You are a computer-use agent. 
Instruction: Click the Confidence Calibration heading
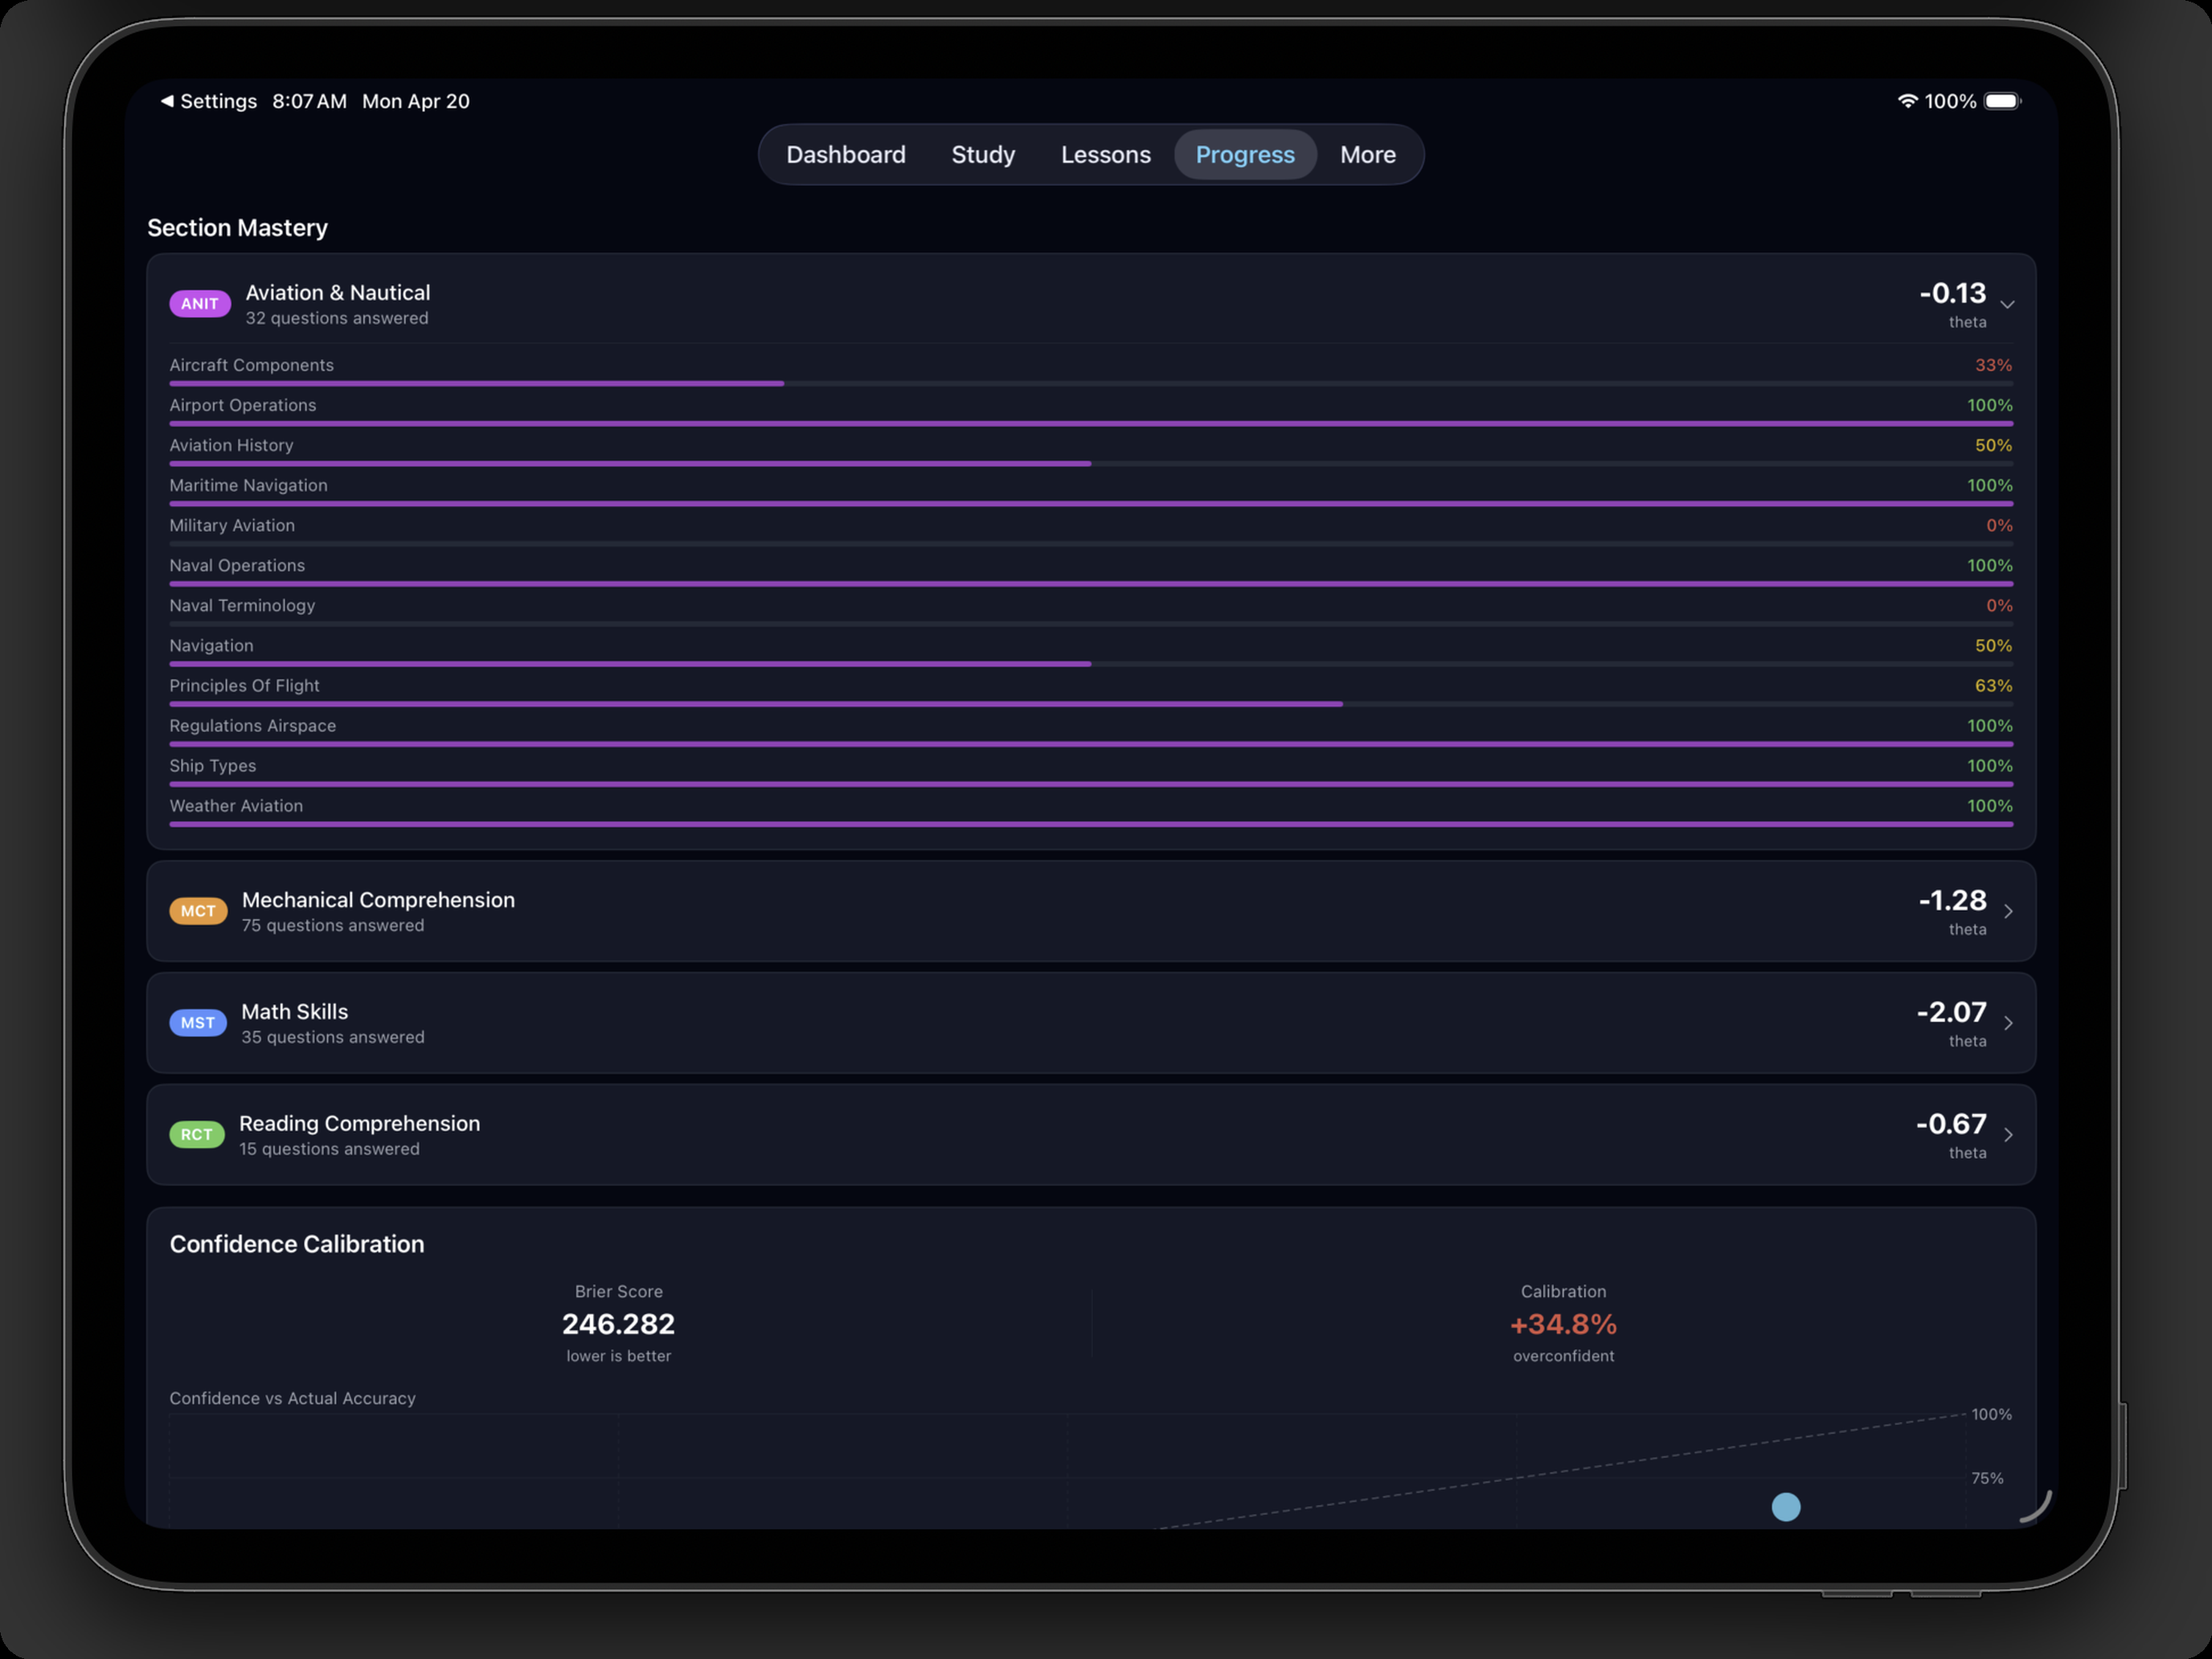click(297, 1244)
